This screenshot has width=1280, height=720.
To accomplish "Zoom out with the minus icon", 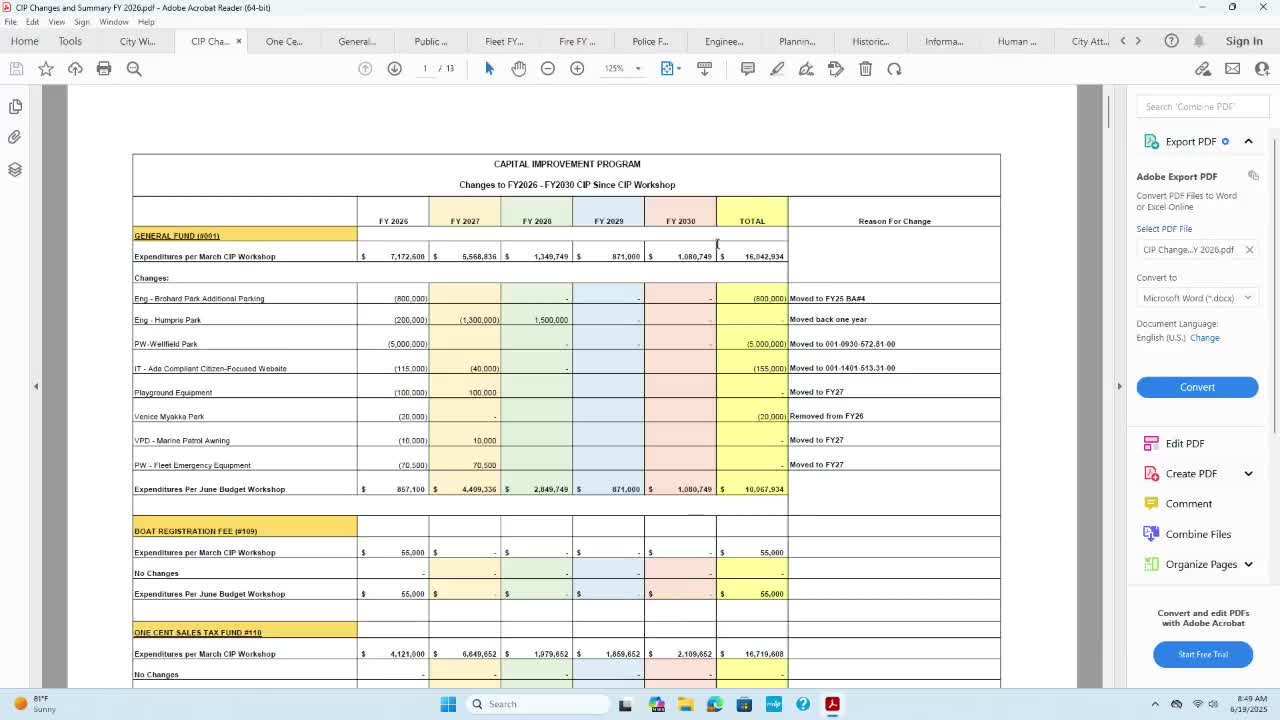I will point(548,69).
